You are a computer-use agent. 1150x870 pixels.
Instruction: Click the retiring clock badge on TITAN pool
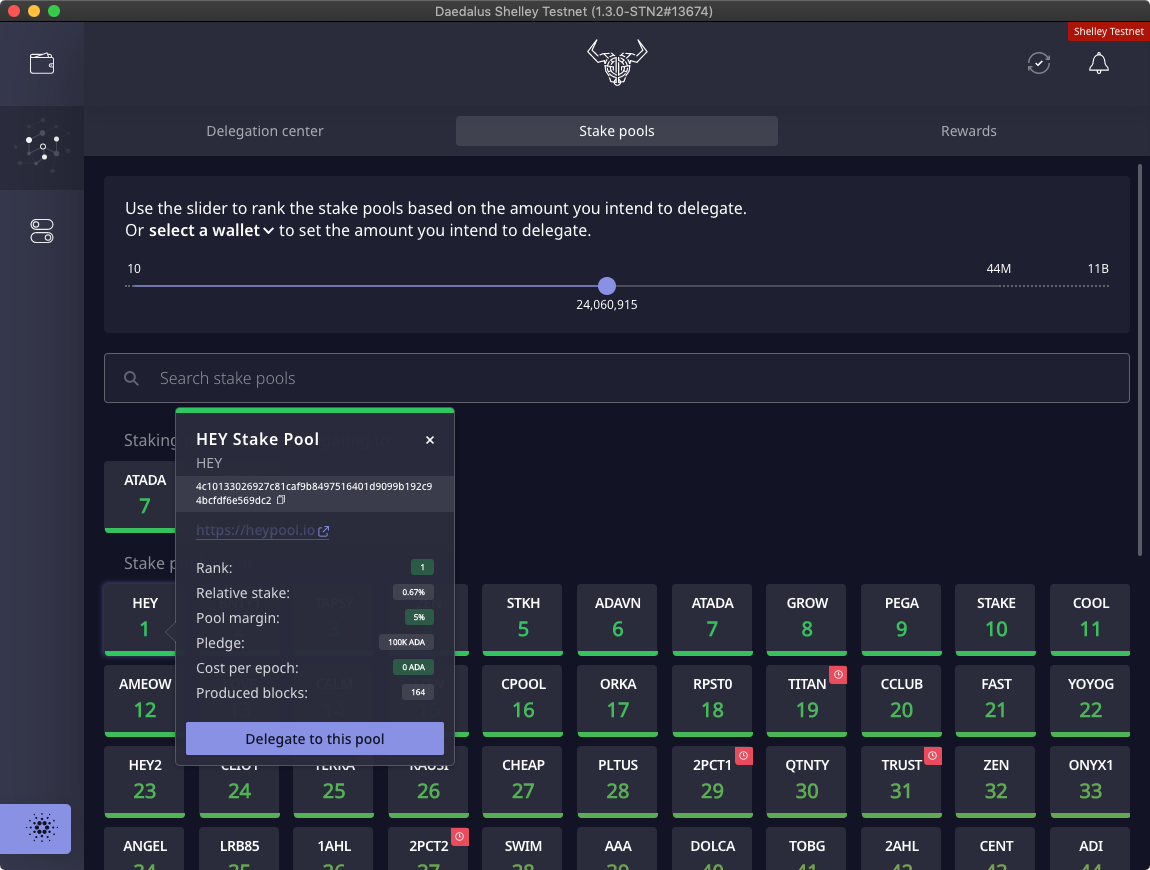click(839, 676)
